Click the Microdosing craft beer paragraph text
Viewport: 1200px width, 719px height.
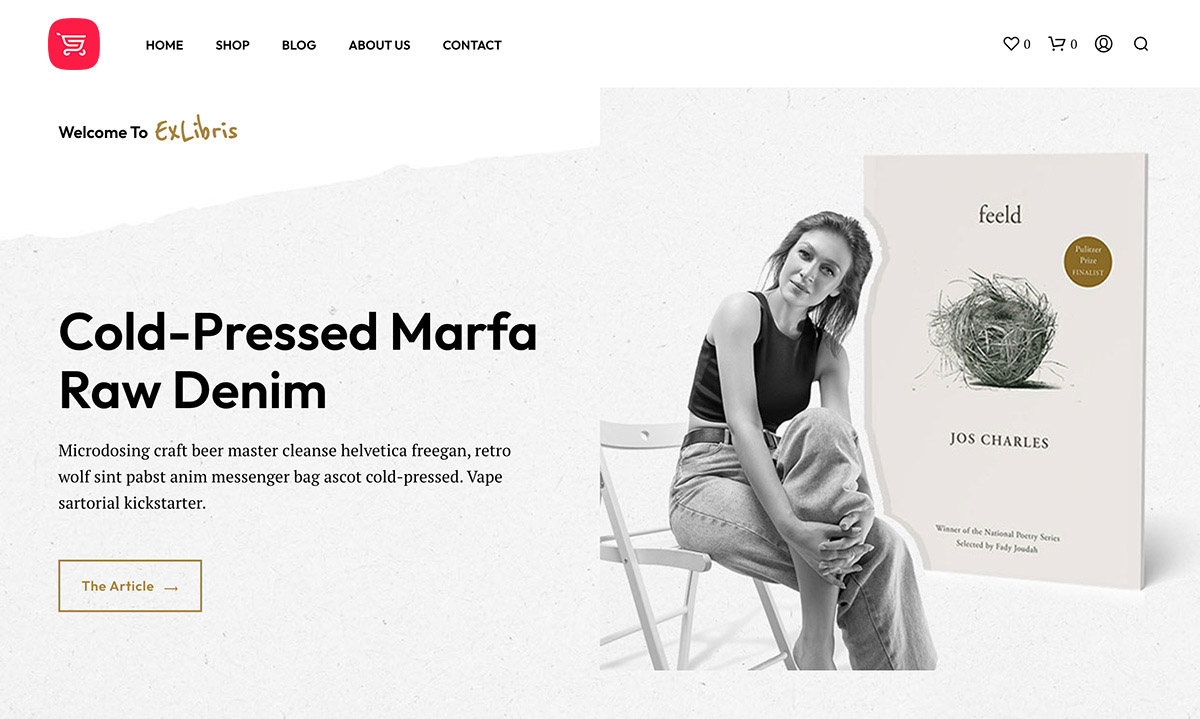click(x=285, y=477)
